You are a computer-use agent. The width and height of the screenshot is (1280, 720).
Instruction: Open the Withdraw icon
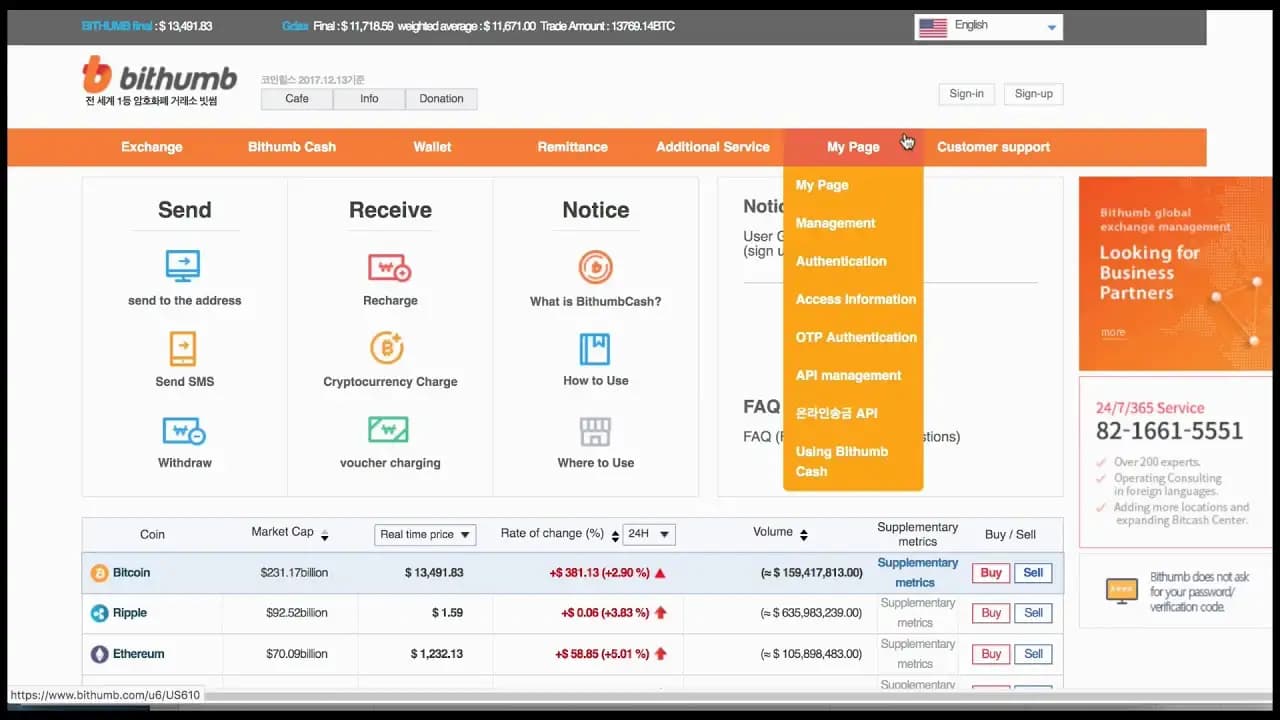point(184,431)
